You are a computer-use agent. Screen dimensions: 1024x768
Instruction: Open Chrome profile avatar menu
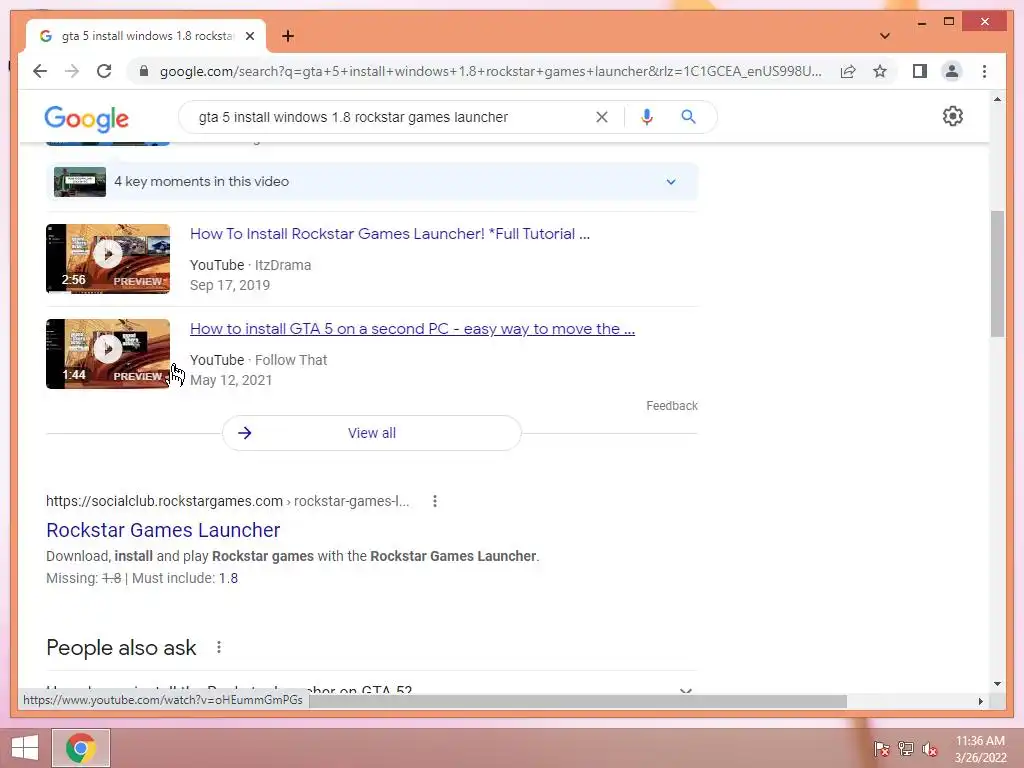pyautogui.click(x=952, y=71)
